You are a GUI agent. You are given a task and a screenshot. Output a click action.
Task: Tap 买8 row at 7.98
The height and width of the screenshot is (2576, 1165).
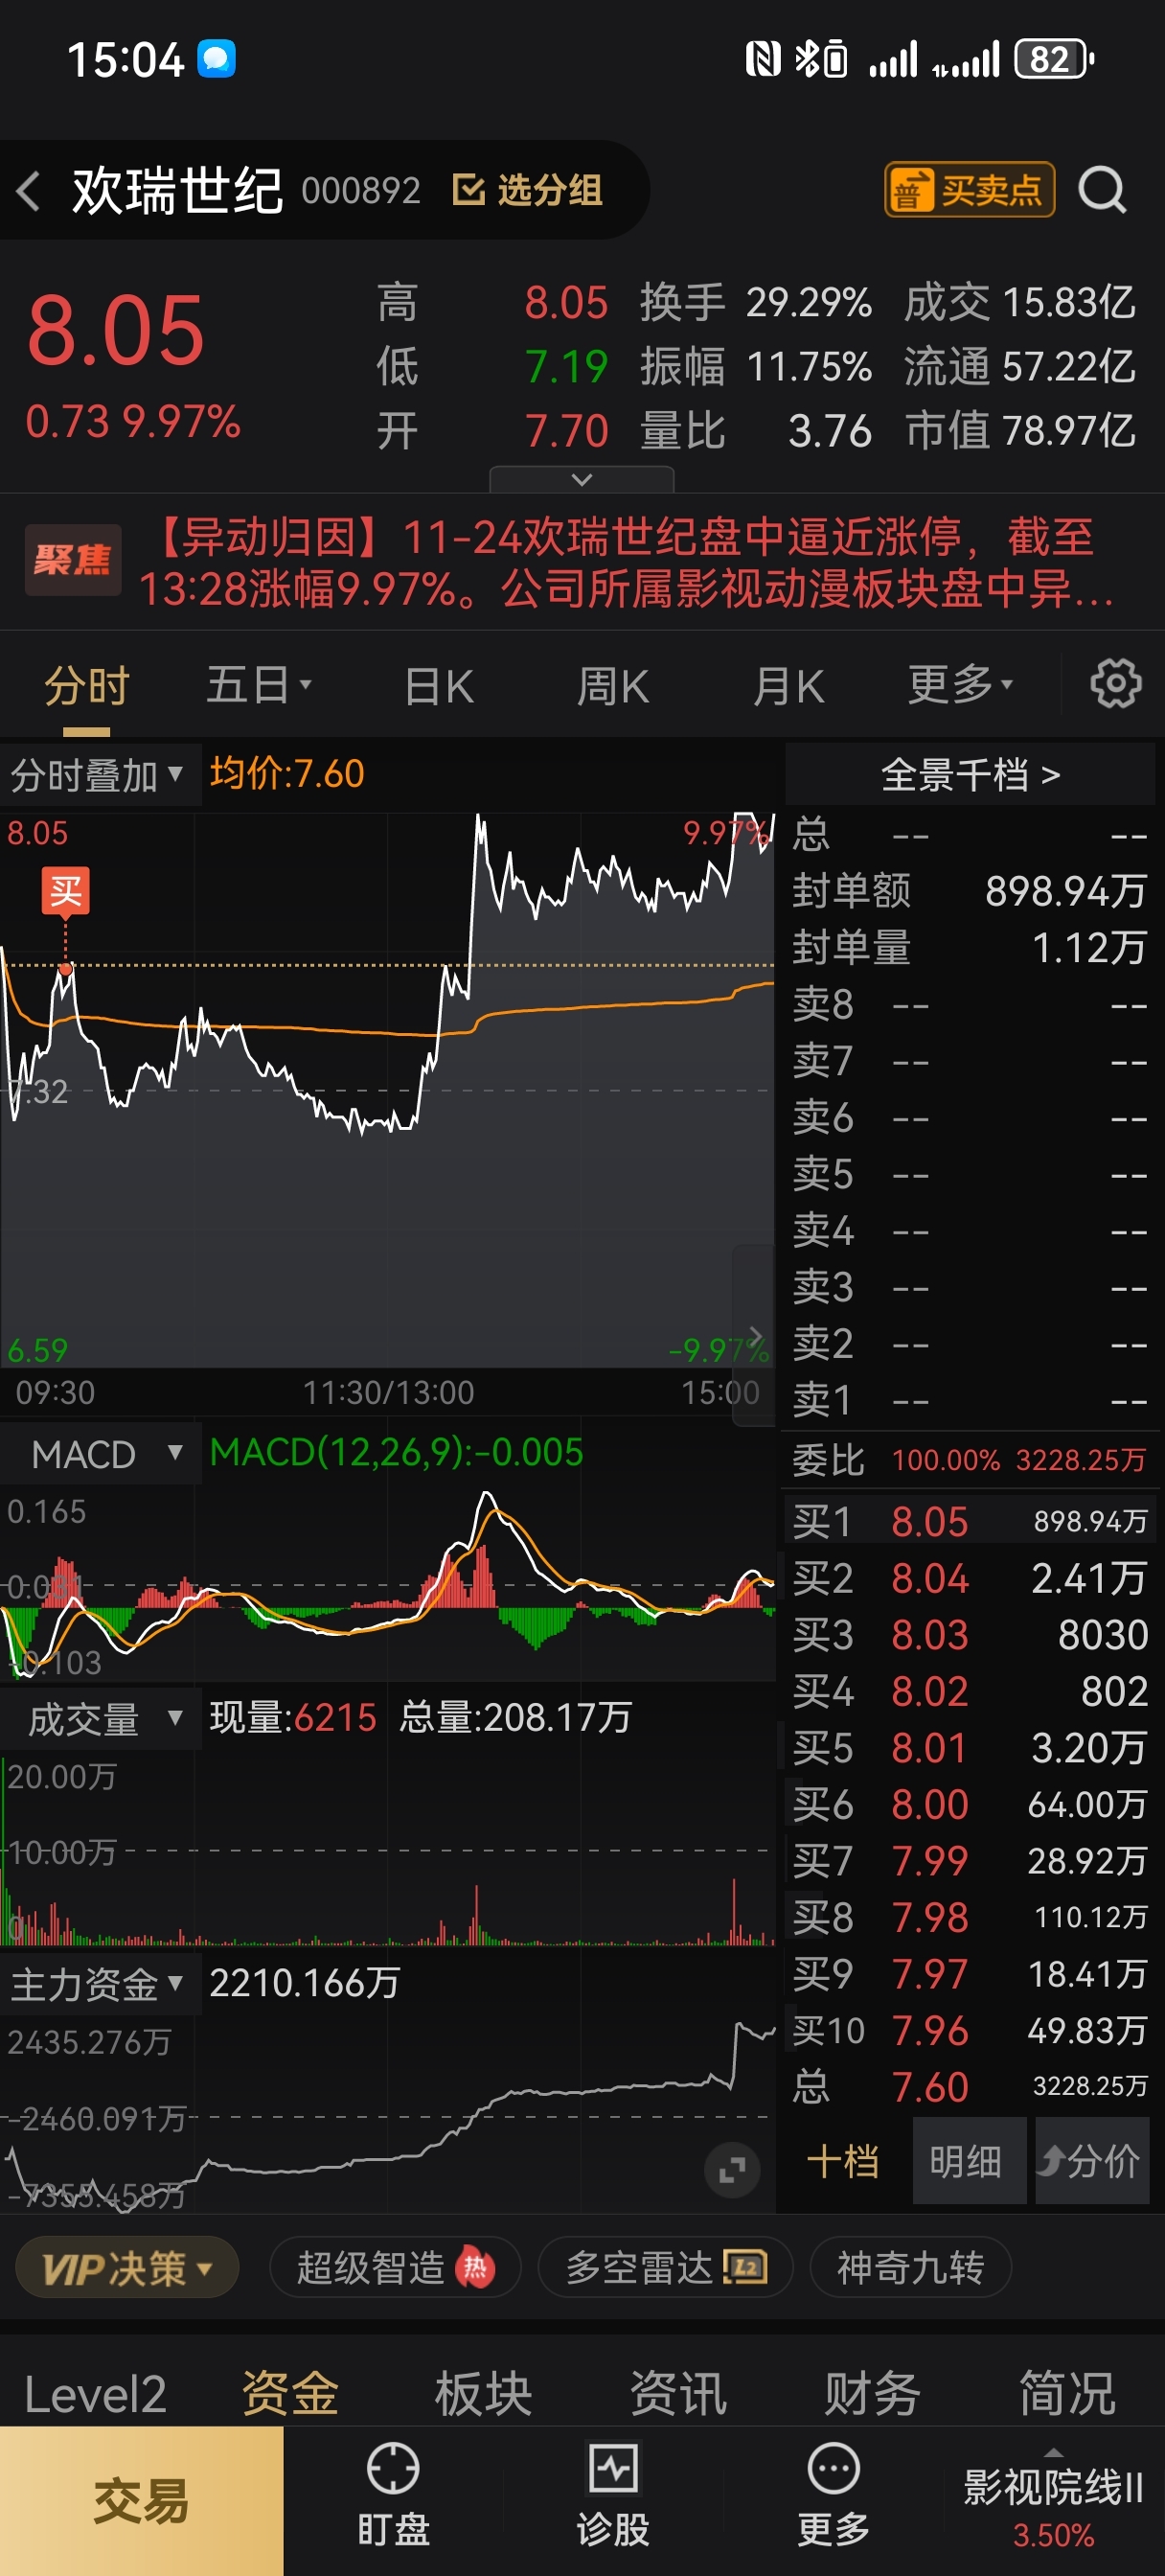970,1917
